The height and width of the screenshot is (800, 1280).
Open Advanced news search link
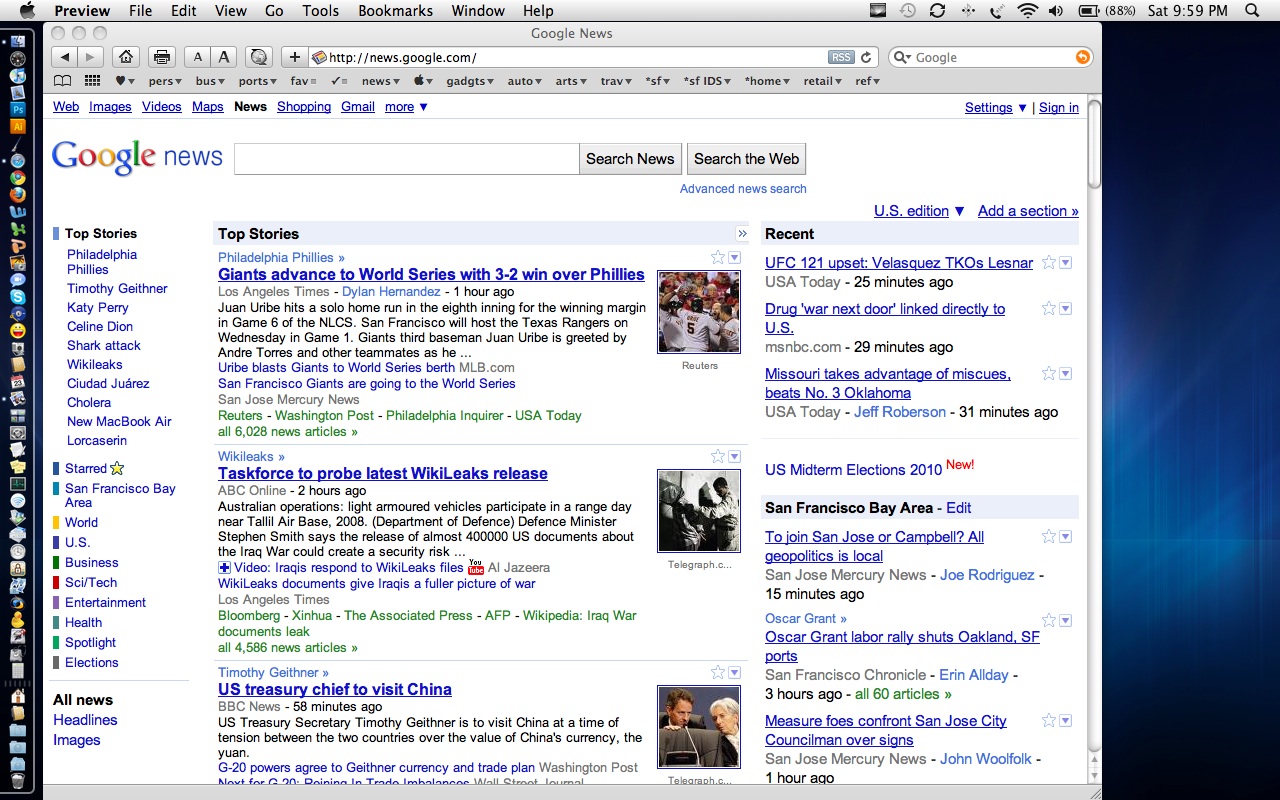tap(743, 189)
